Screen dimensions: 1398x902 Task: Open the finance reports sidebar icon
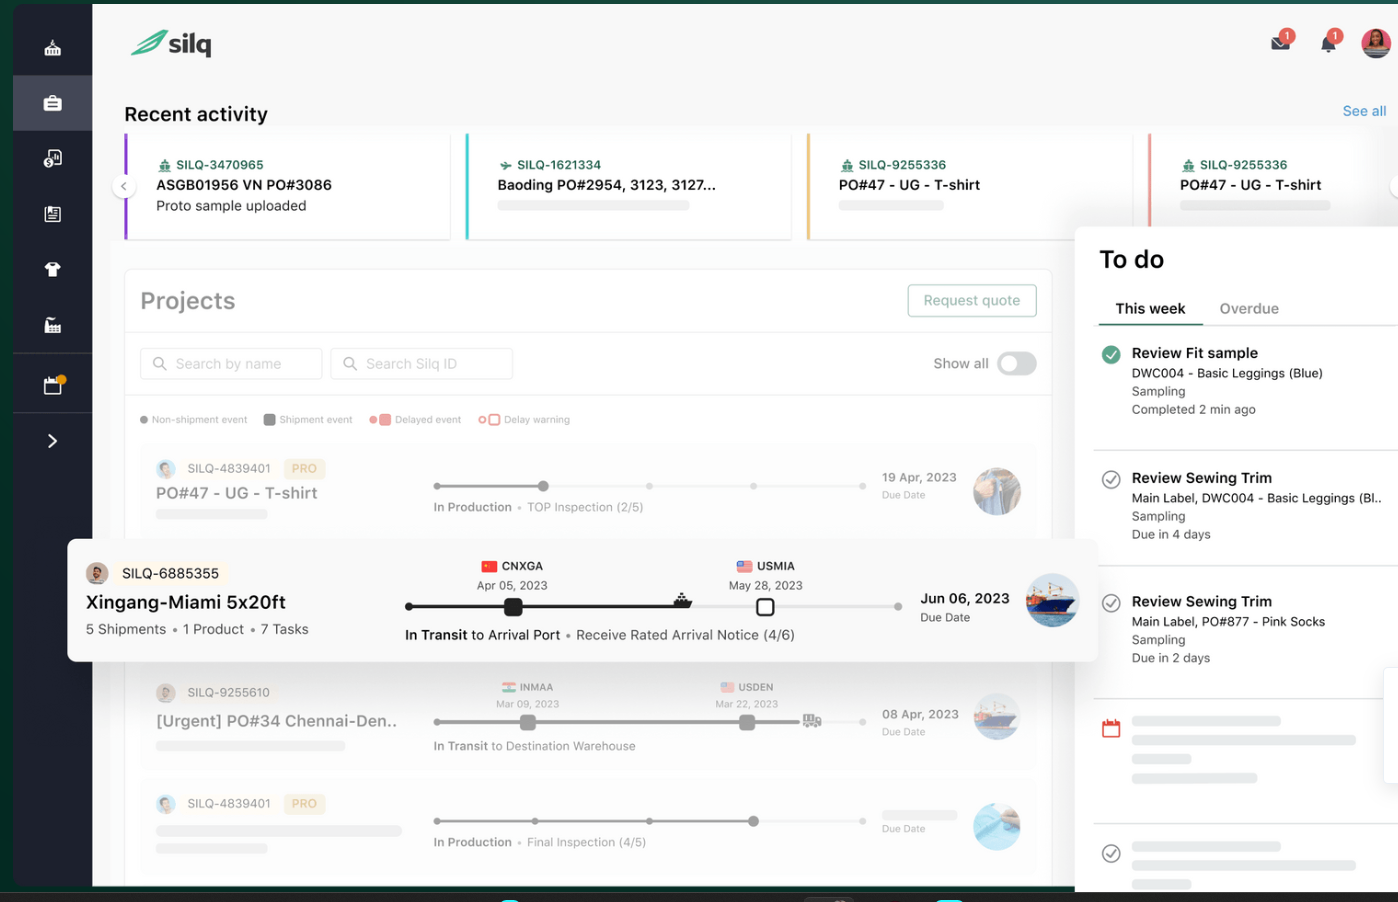pyautogui.click(x=53, y=158)
